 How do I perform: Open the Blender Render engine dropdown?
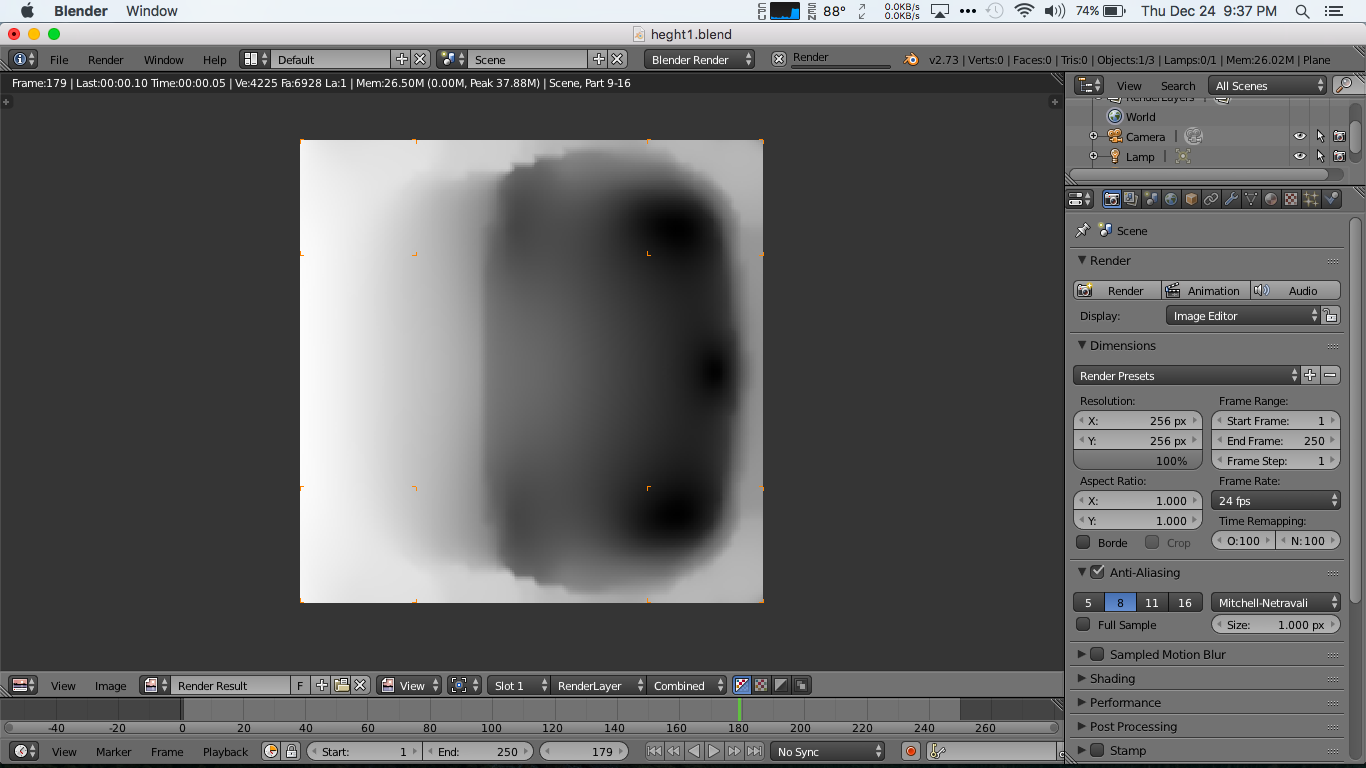pos(699,60)
